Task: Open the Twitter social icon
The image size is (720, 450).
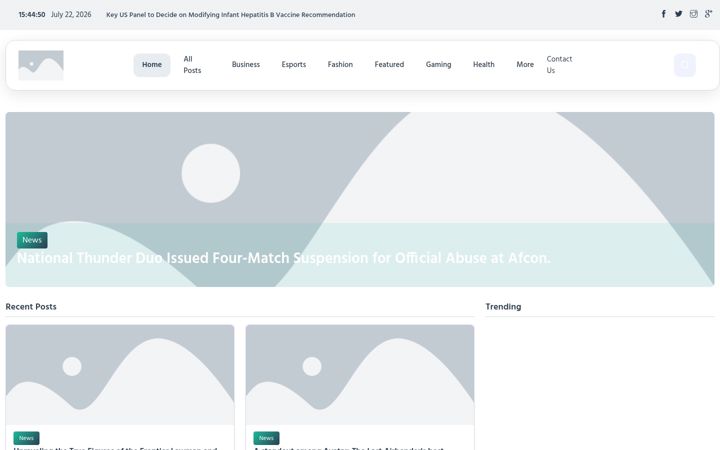Action: coord(679,14)
